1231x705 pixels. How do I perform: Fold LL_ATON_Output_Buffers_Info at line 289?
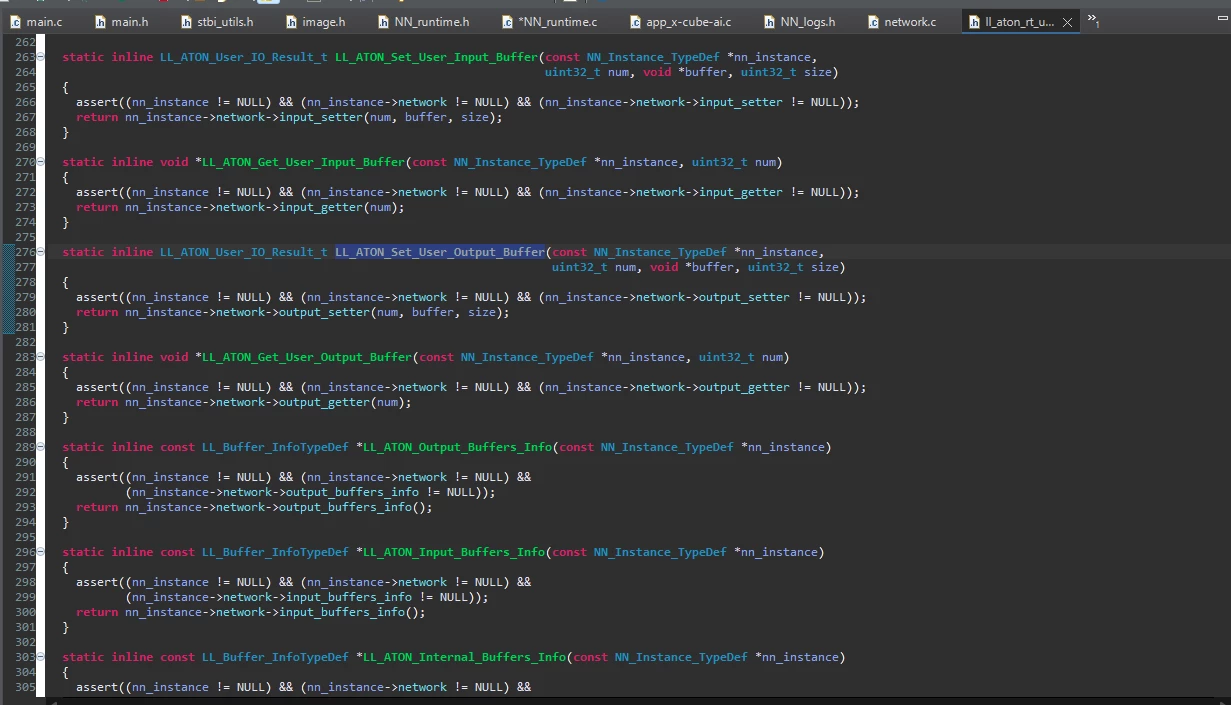pos(41,447)
